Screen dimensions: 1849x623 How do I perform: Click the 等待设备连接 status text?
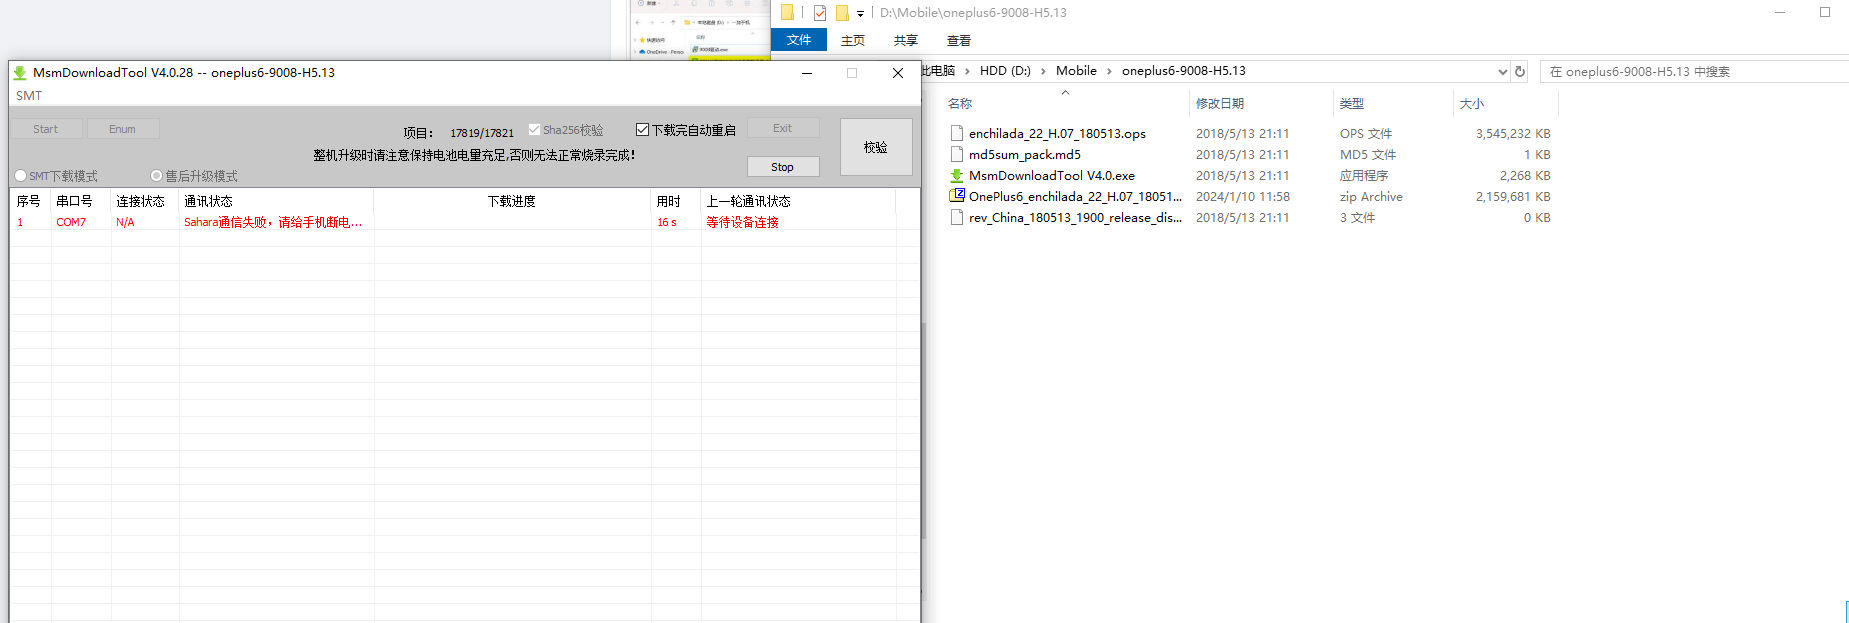[x=742, y=222]
